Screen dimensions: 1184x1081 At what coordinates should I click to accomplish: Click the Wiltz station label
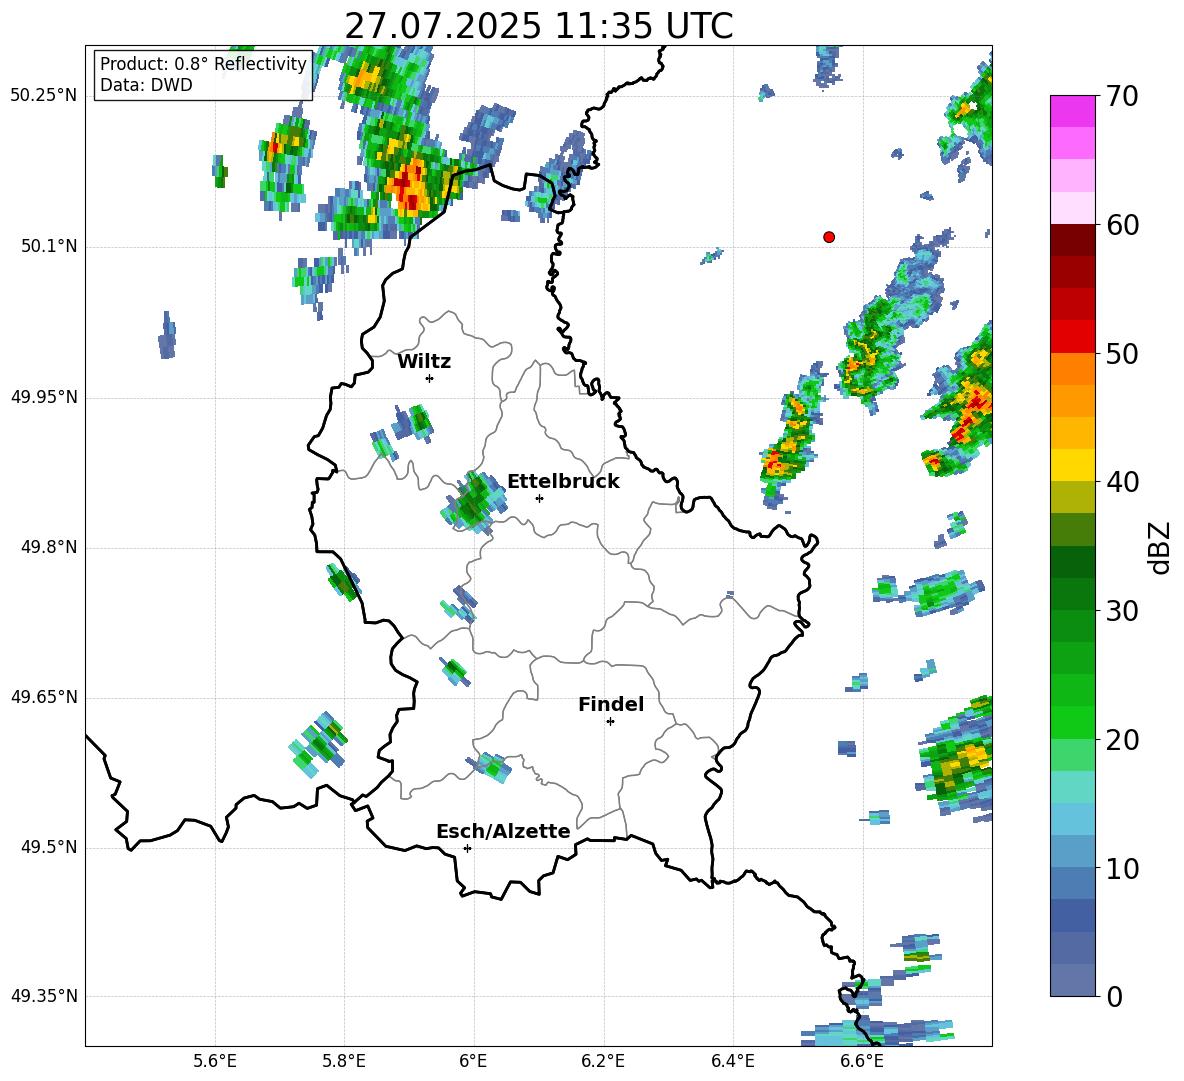point(424,362)
